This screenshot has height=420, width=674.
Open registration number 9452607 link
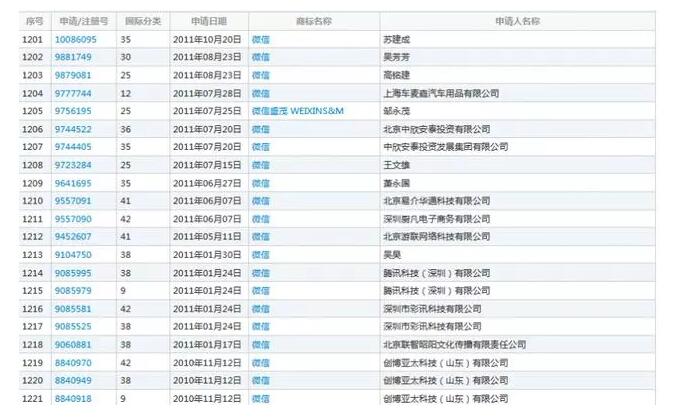pyautogui.click(x=73, y=237)
